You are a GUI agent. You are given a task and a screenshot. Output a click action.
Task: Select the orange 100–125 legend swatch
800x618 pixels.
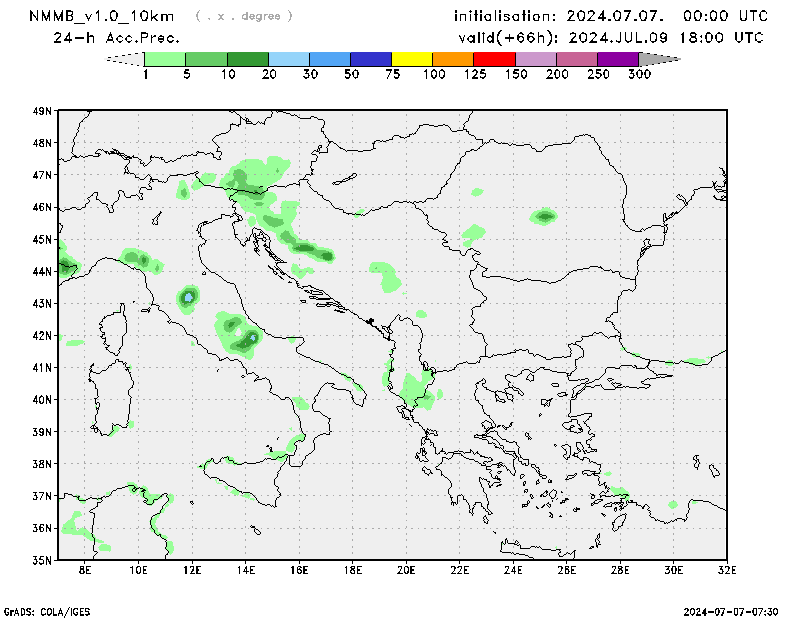[x=453, y=59]
